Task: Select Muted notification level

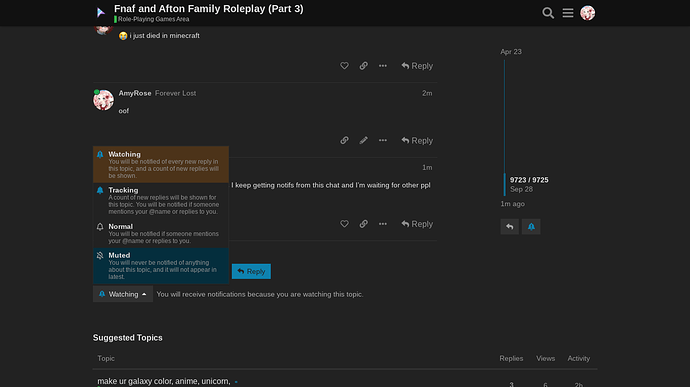Action: pos(161,265)
